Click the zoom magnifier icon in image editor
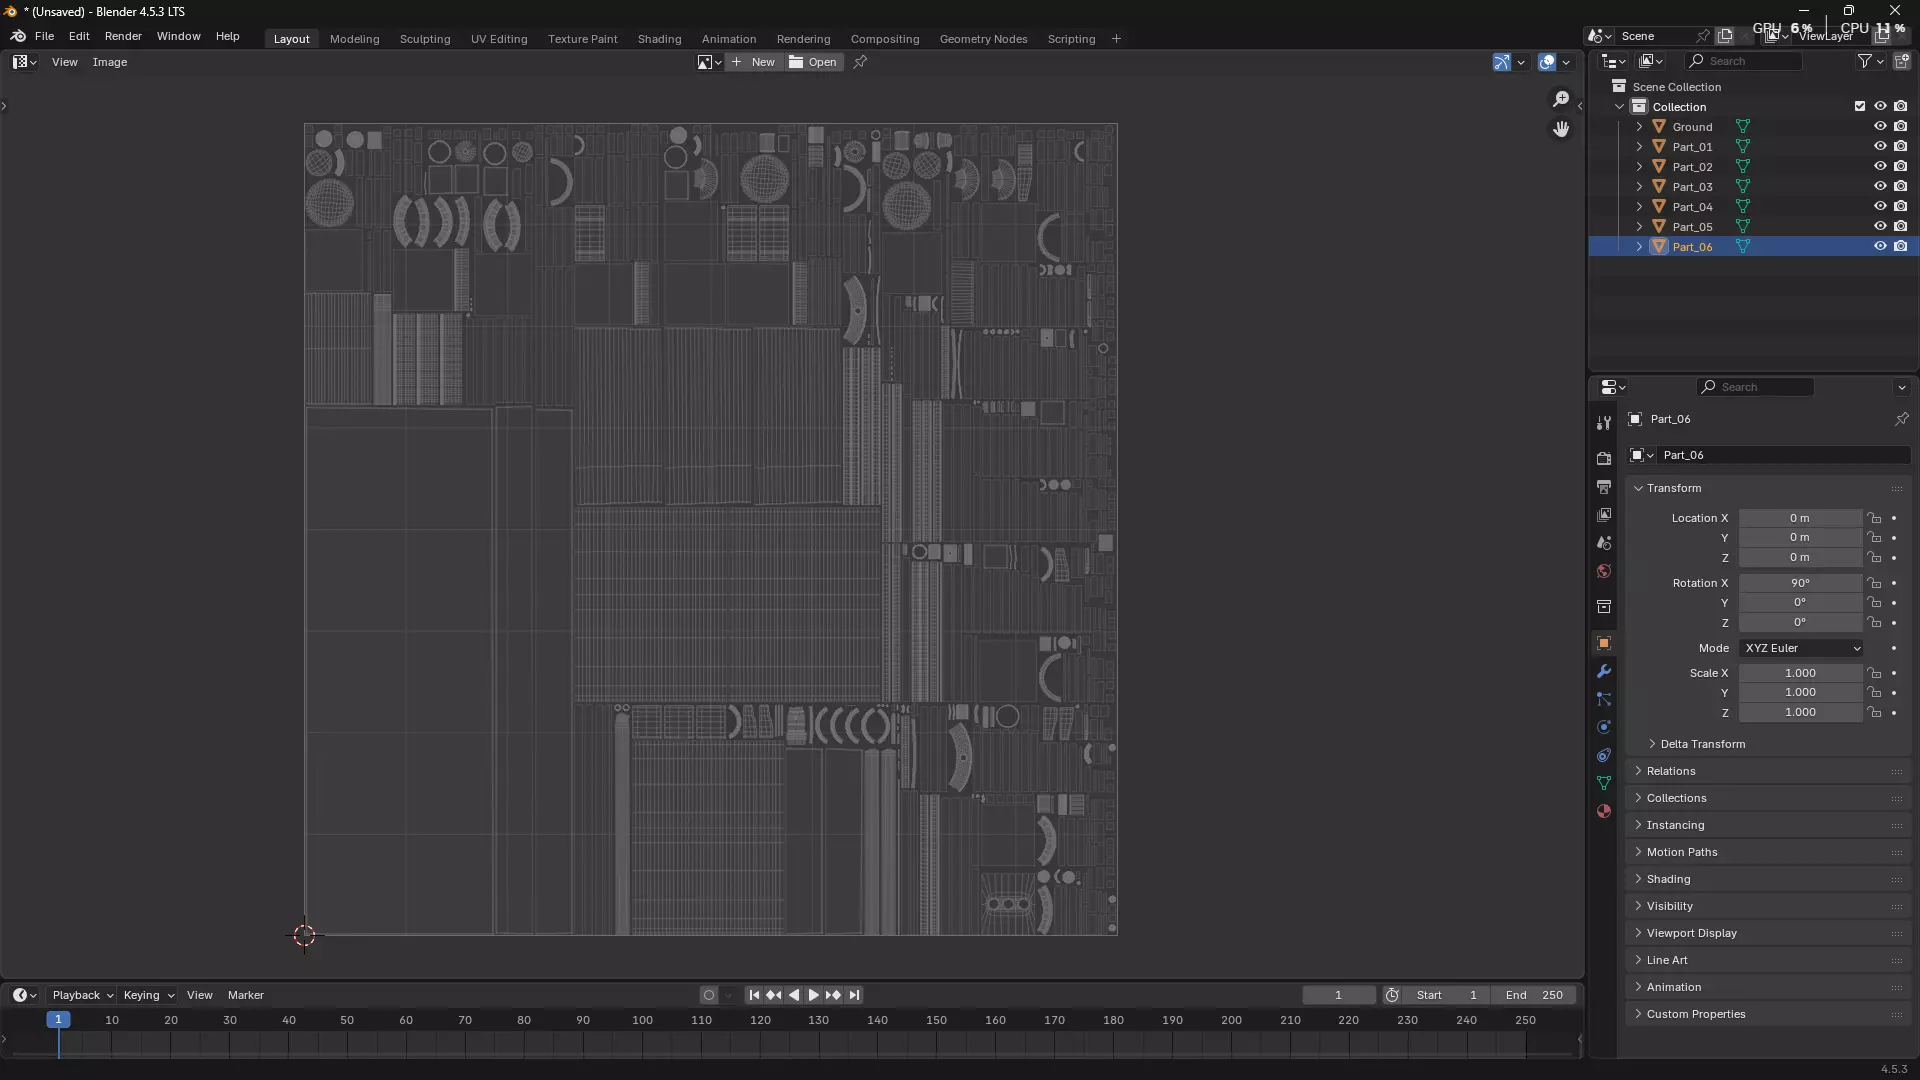1920x1080 pixels. (x=1561, y=98)
